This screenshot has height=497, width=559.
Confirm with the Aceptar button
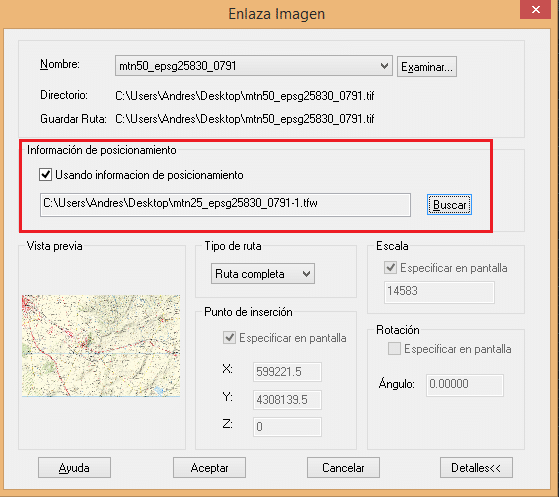coord(209,468)
